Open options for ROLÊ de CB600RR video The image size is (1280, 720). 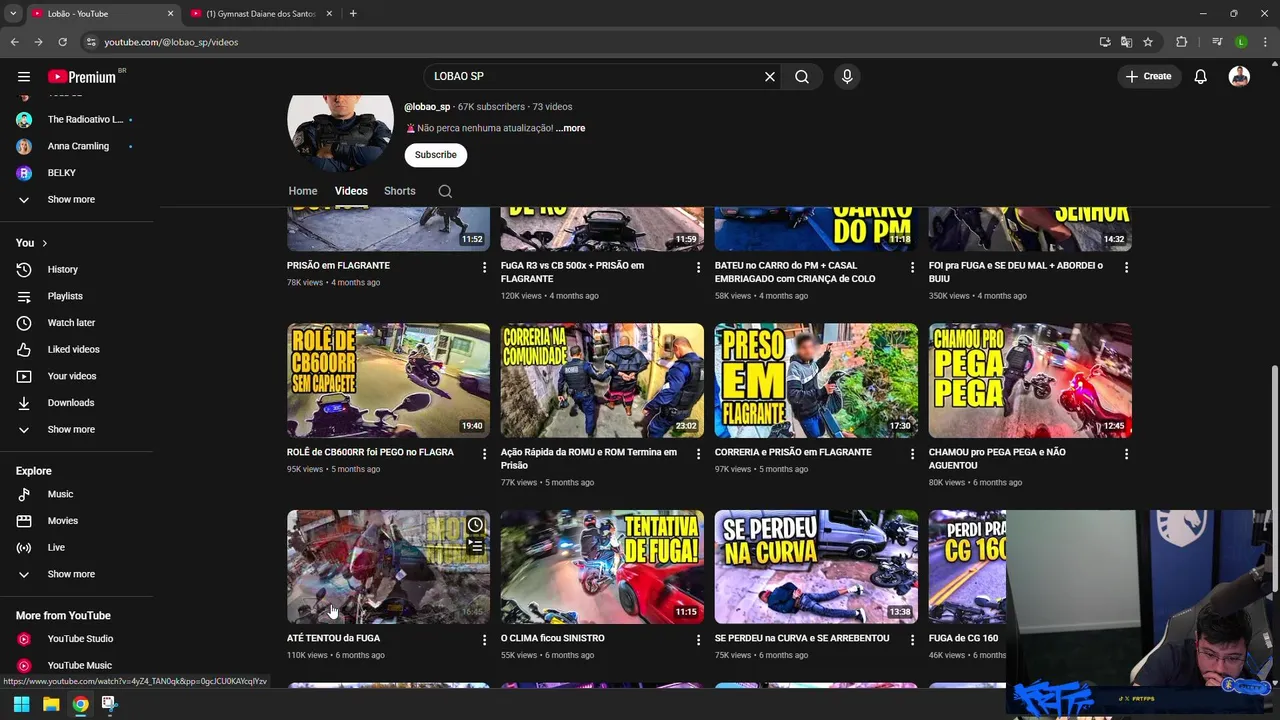[484, 454]
